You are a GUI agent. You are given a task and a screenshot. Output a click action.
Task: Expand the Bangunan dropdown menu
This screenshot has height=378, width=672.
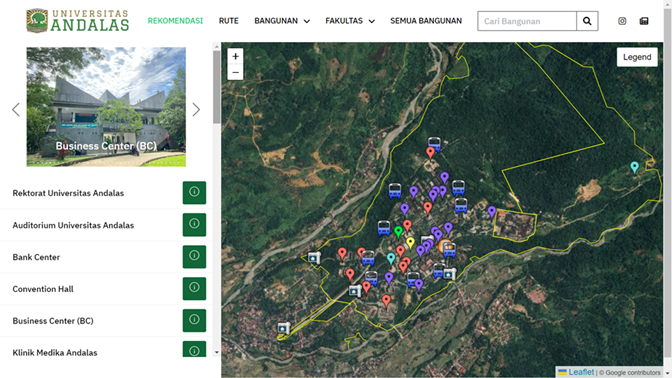[282, 21]
